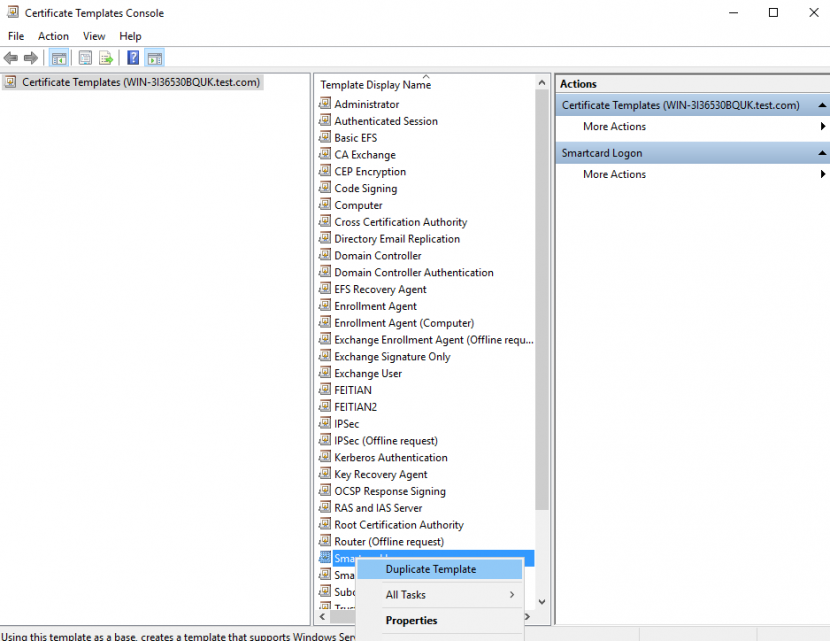This screenshot has width=830, height=641.
Task: Click the Properties toolbar icon
Action: pos(84,57)
